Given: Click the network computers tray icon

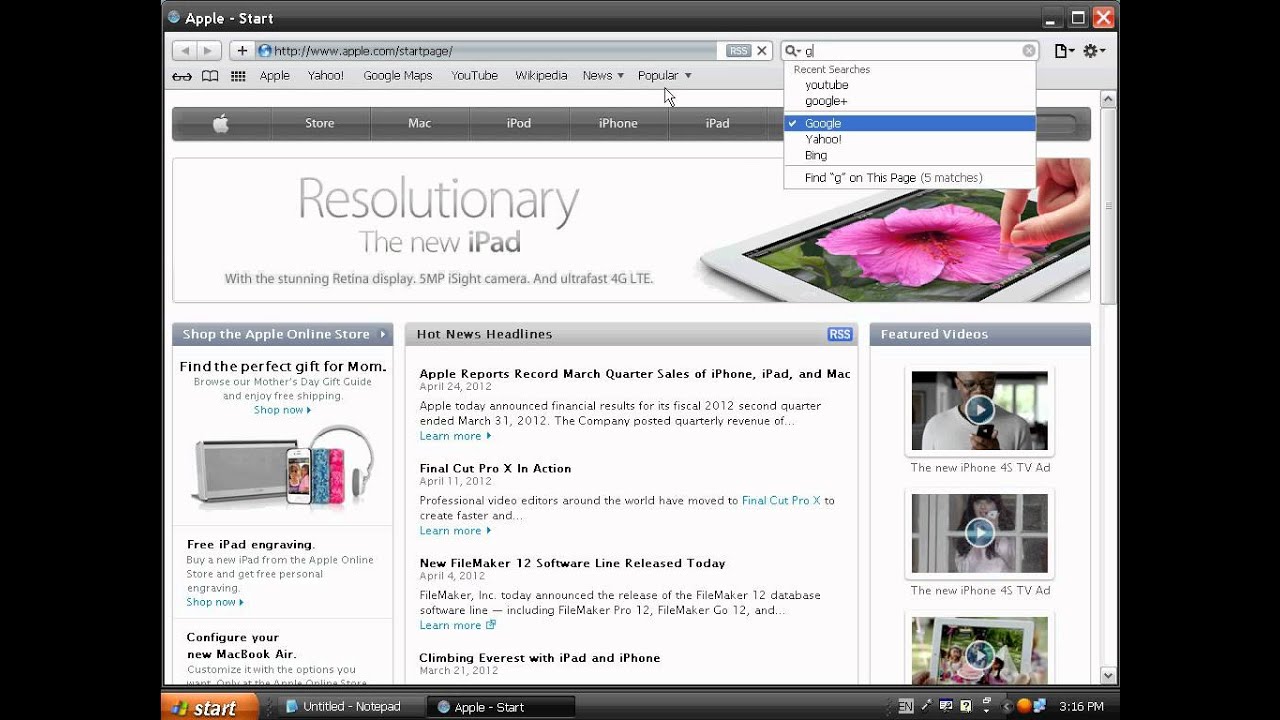Looking at the screenshot, I should (x=1040, y=706).
